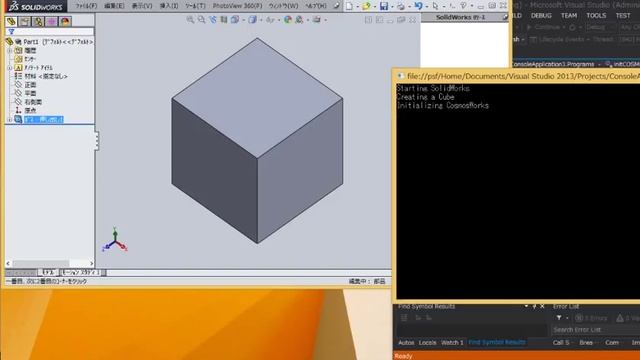Open the PhotoView 360(P) menu
Viewport: 640px width, 360px height.
(x=238, y=6)
